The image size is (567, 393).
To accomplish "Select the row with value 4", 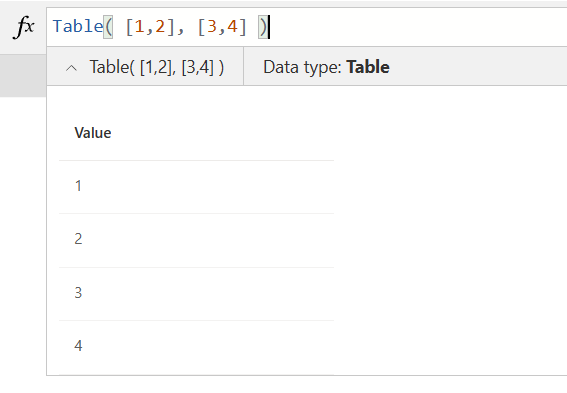I will [x=196, y=347].
